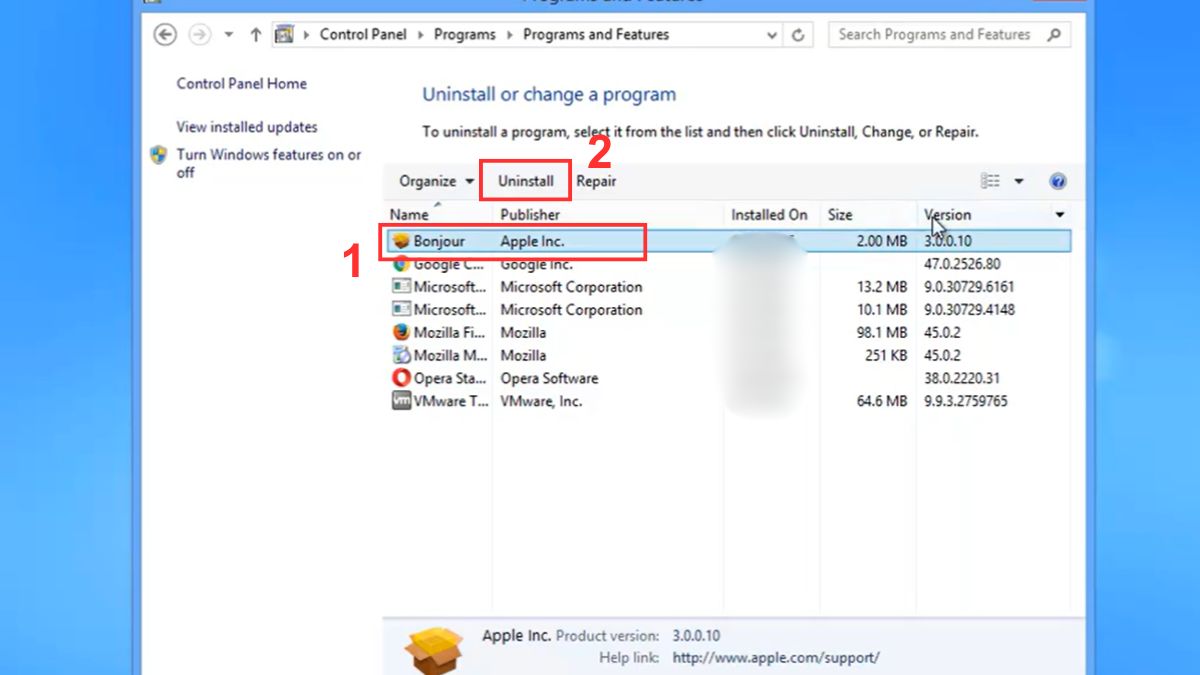The height and width of the screenshot is (675, 1200).
Task: Expand the view options dropdown arrow
Action: click(1019, 181)
